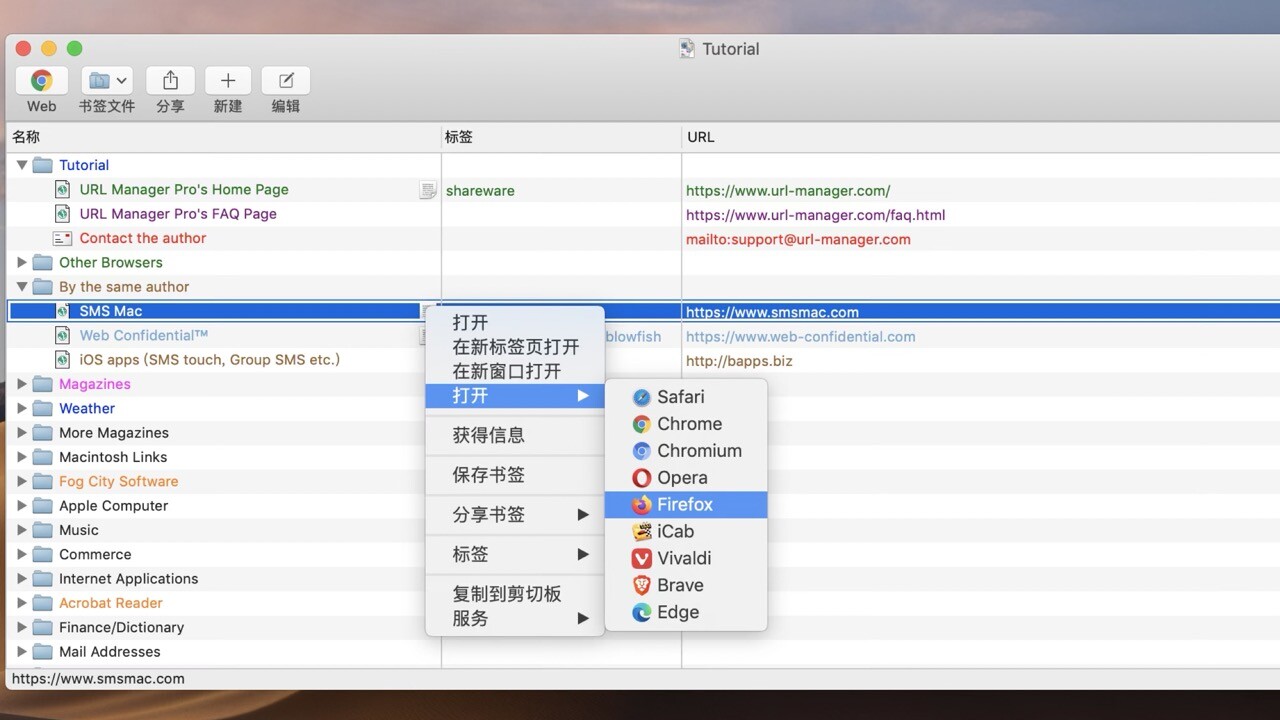This screenshot has height=720, width=1280.
Task: Click the bookmark icon beside URL Manager Pro's FAQ Page
Action: pos(62,214)
